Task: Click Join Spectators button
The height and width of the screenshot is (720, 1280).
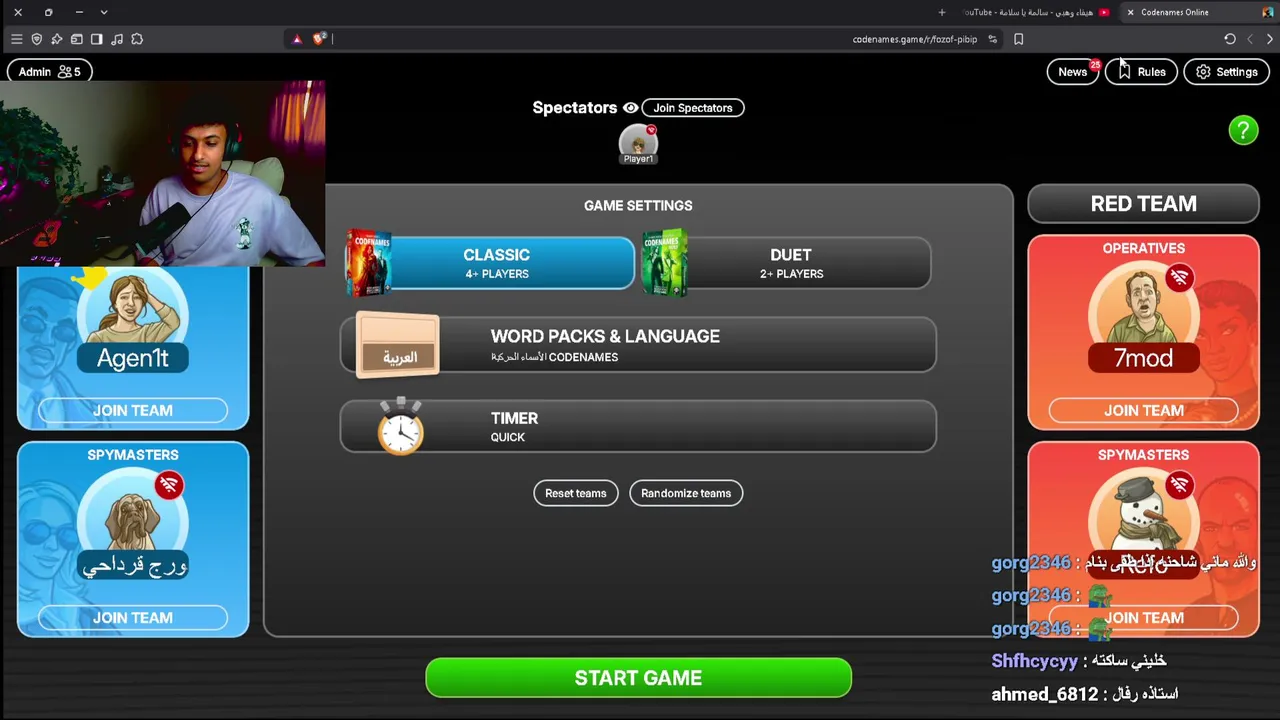Action: pyautogui.click(x=693, y=108)
